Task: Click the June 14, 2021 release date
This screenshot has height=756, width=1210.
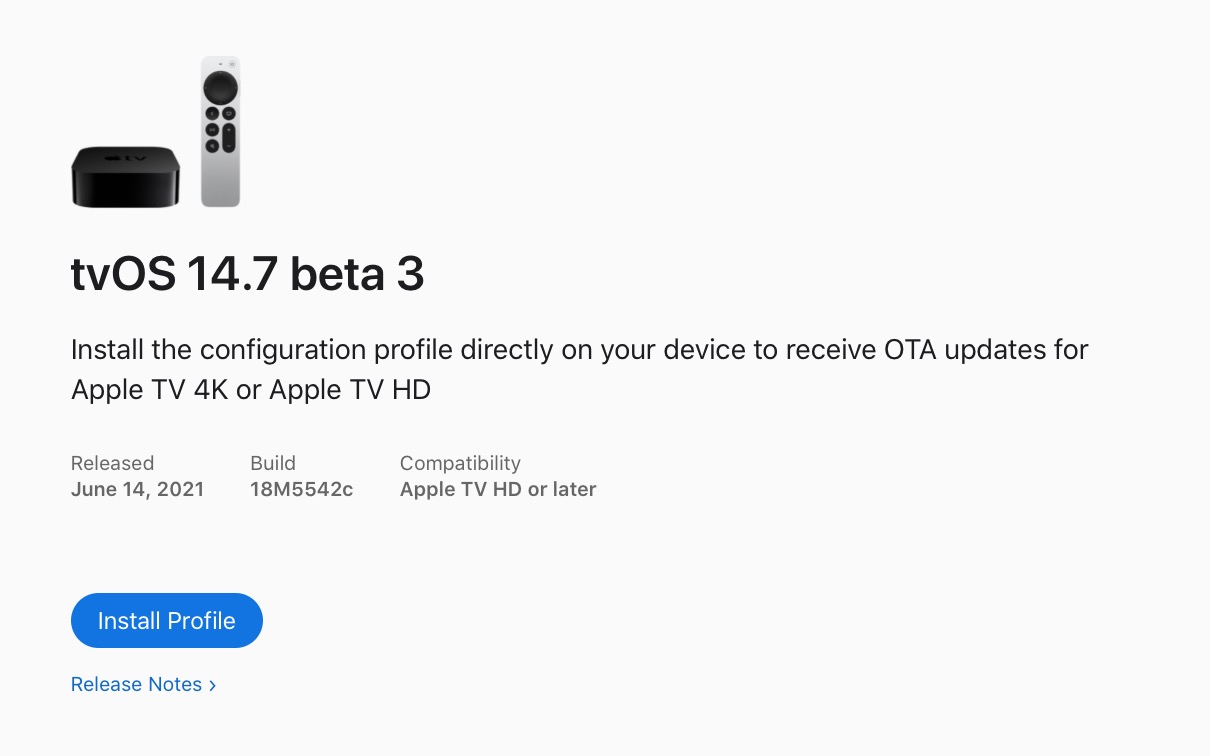Action: pyautogui.click(x=137, y=489)
